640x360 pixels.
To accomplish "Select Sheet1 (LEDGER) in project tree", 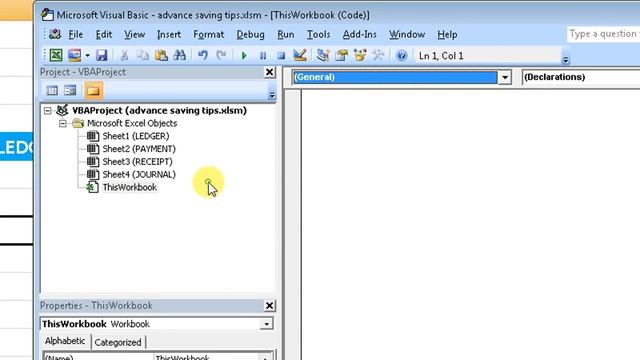I will click(x=136, y=136).
